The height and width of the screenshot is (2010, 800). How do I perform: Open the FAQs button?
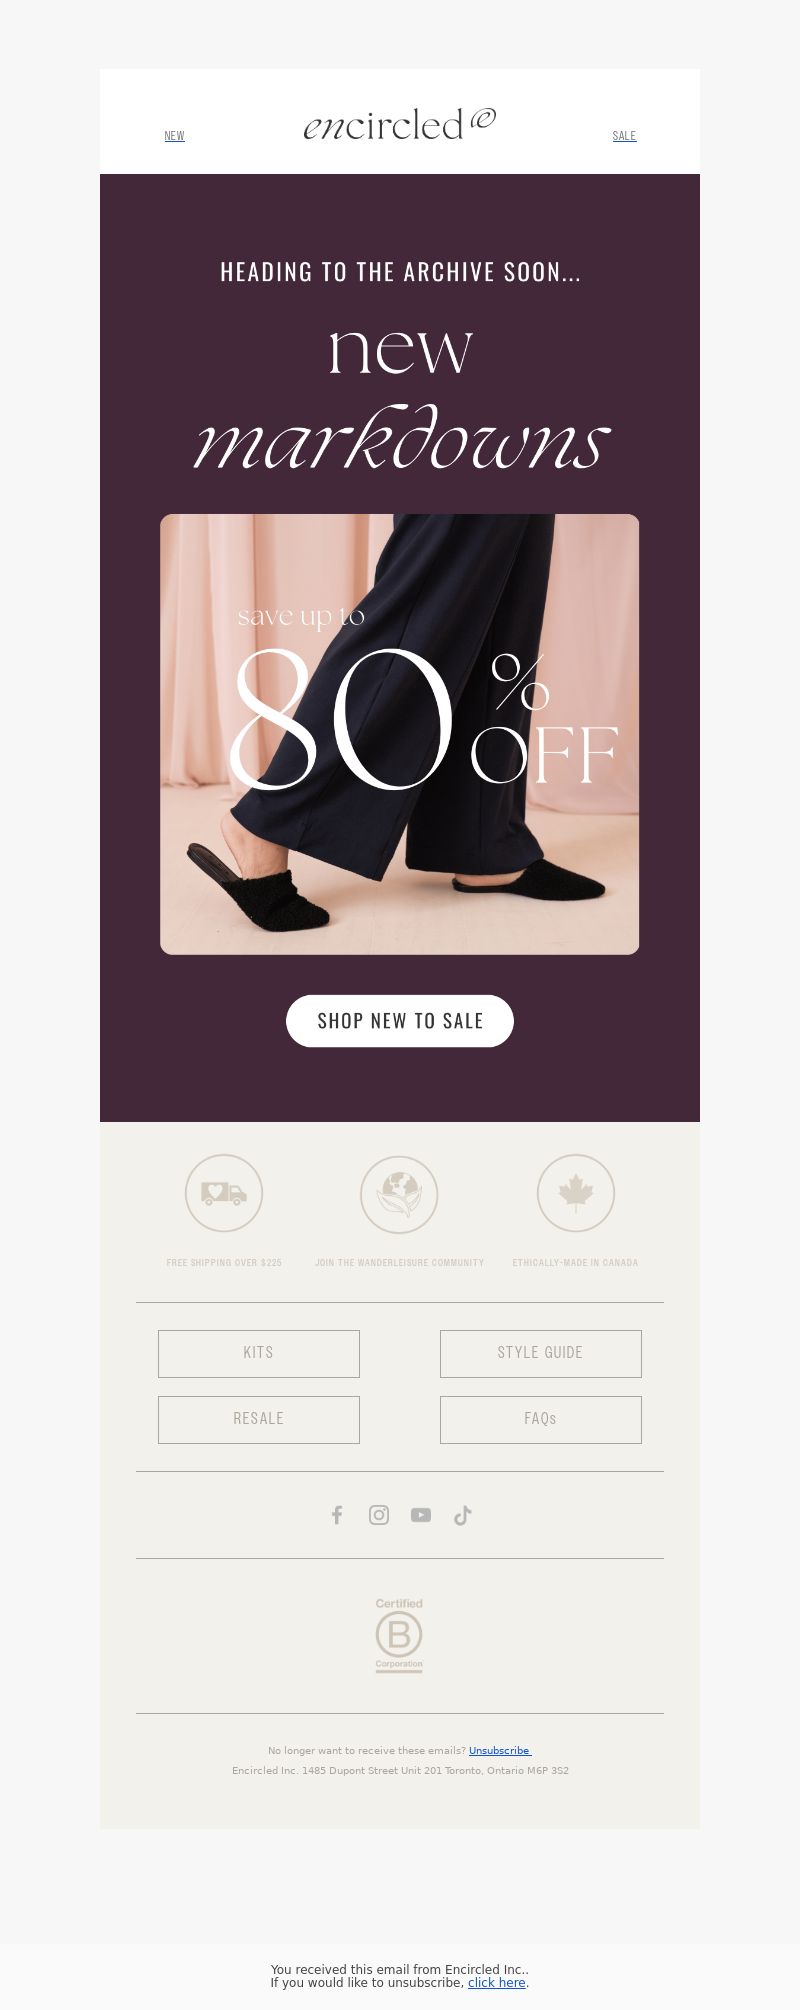(x=541, y=1419)
